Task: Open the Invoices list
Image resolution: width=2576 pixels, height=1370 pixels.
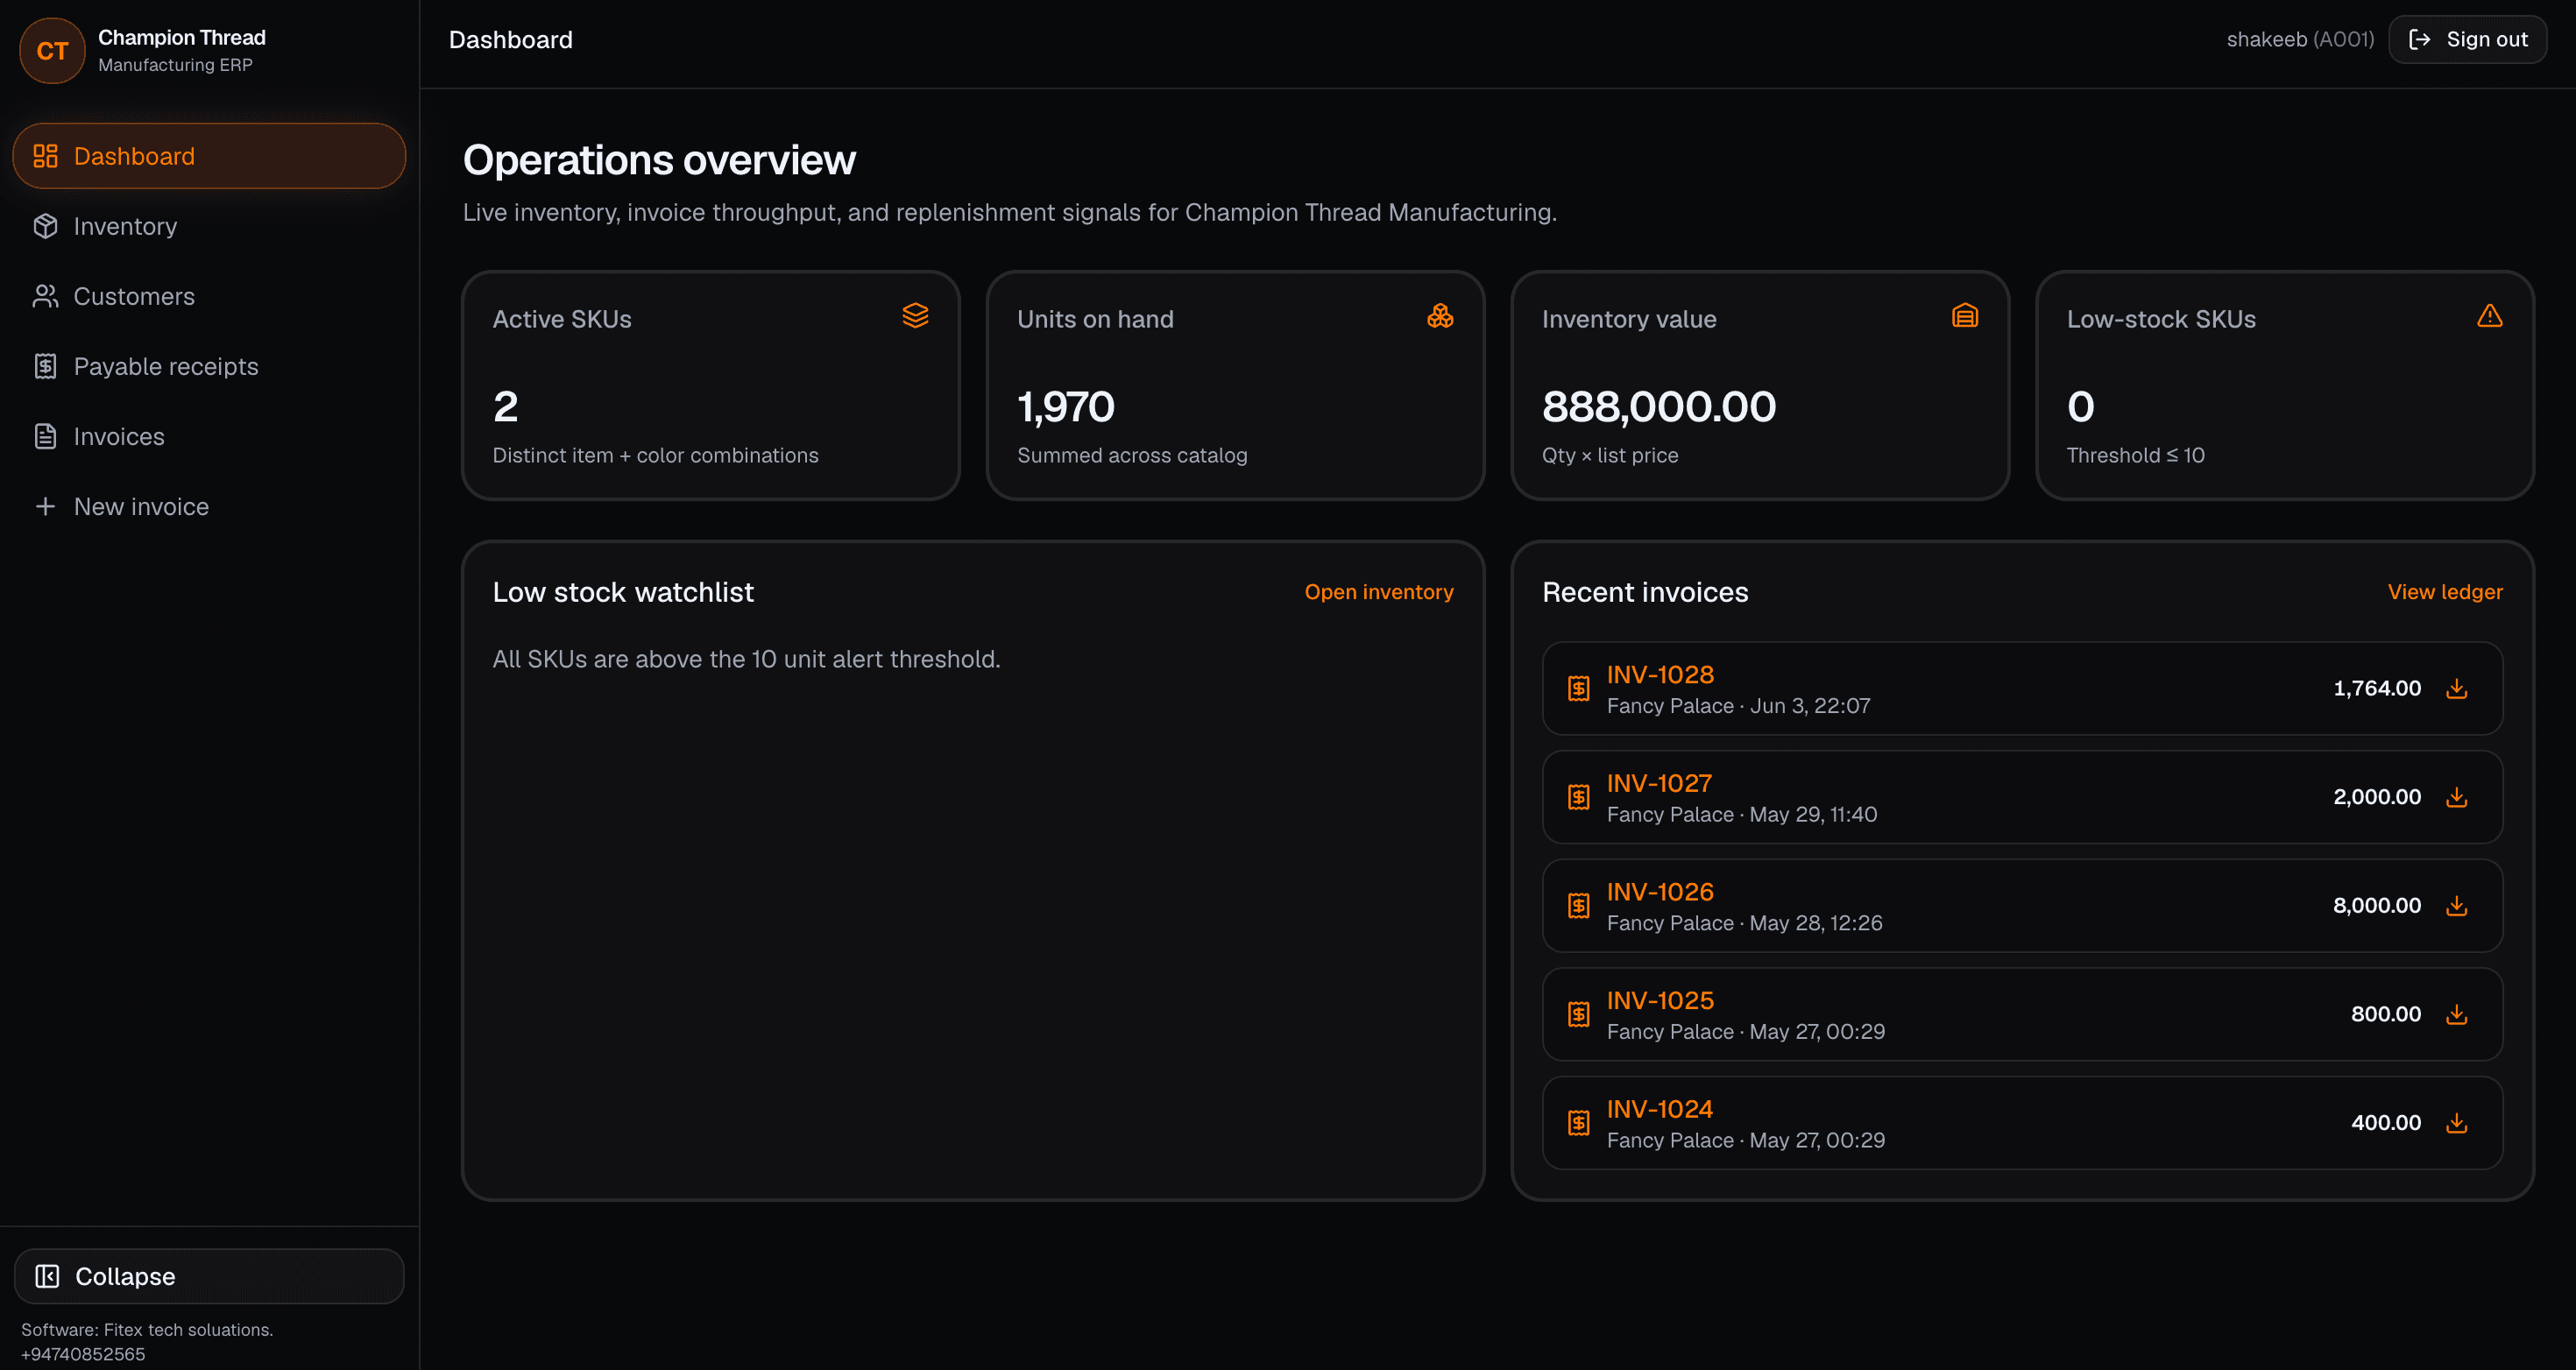Action: click(x=209, y=436)
